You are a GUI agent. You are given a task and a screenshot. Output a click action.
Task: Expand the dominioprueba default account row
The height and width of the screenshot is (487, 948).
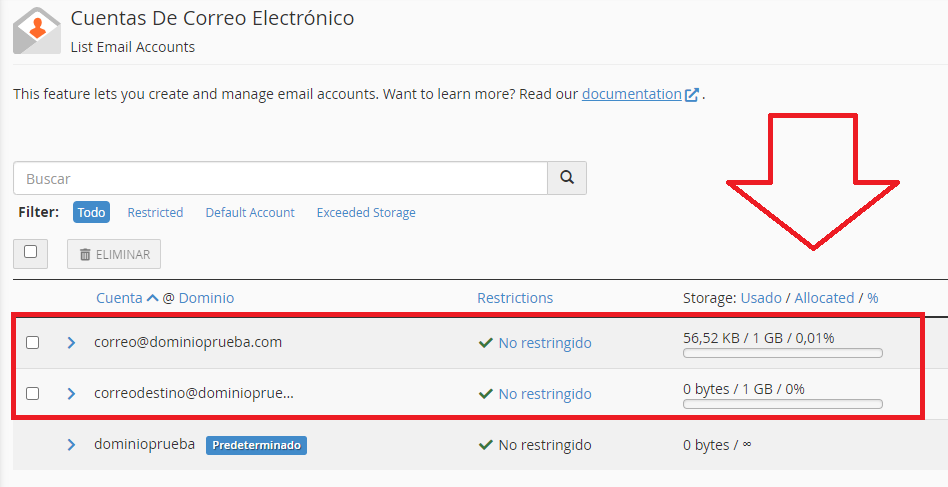tap(71, 445)
